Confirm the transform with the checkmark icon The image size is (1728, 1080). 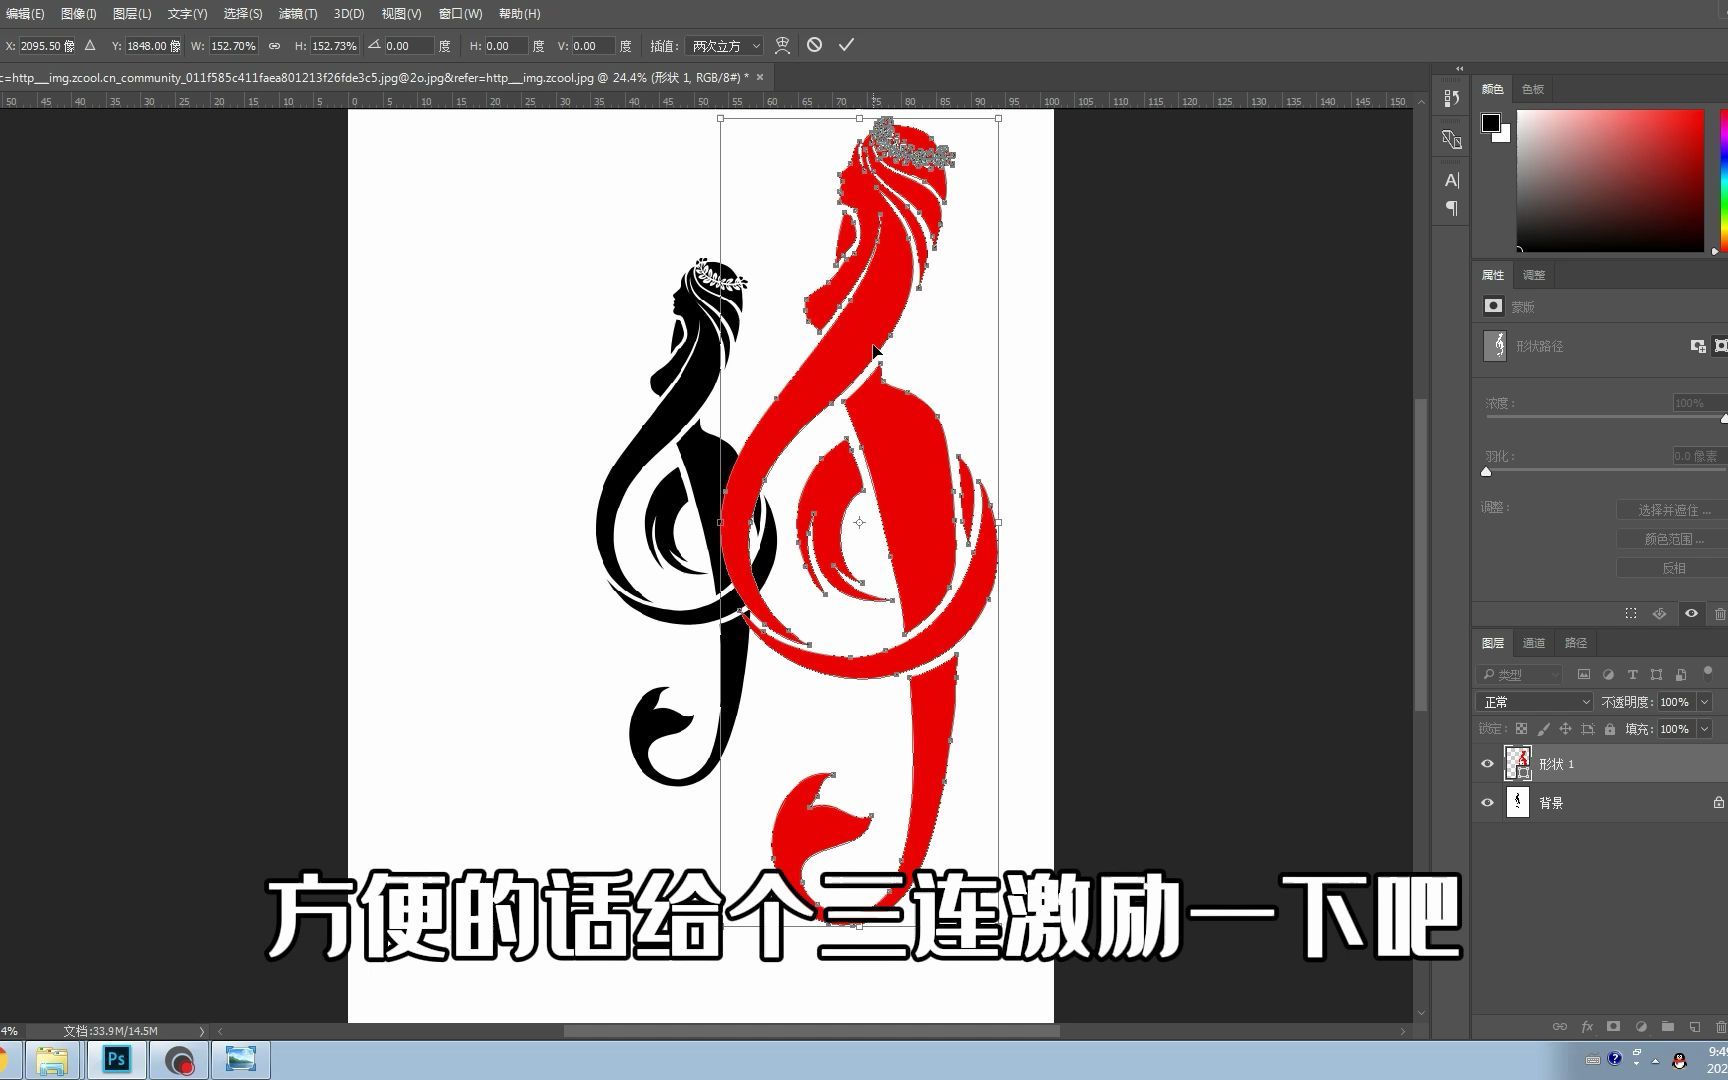(847, 45)
